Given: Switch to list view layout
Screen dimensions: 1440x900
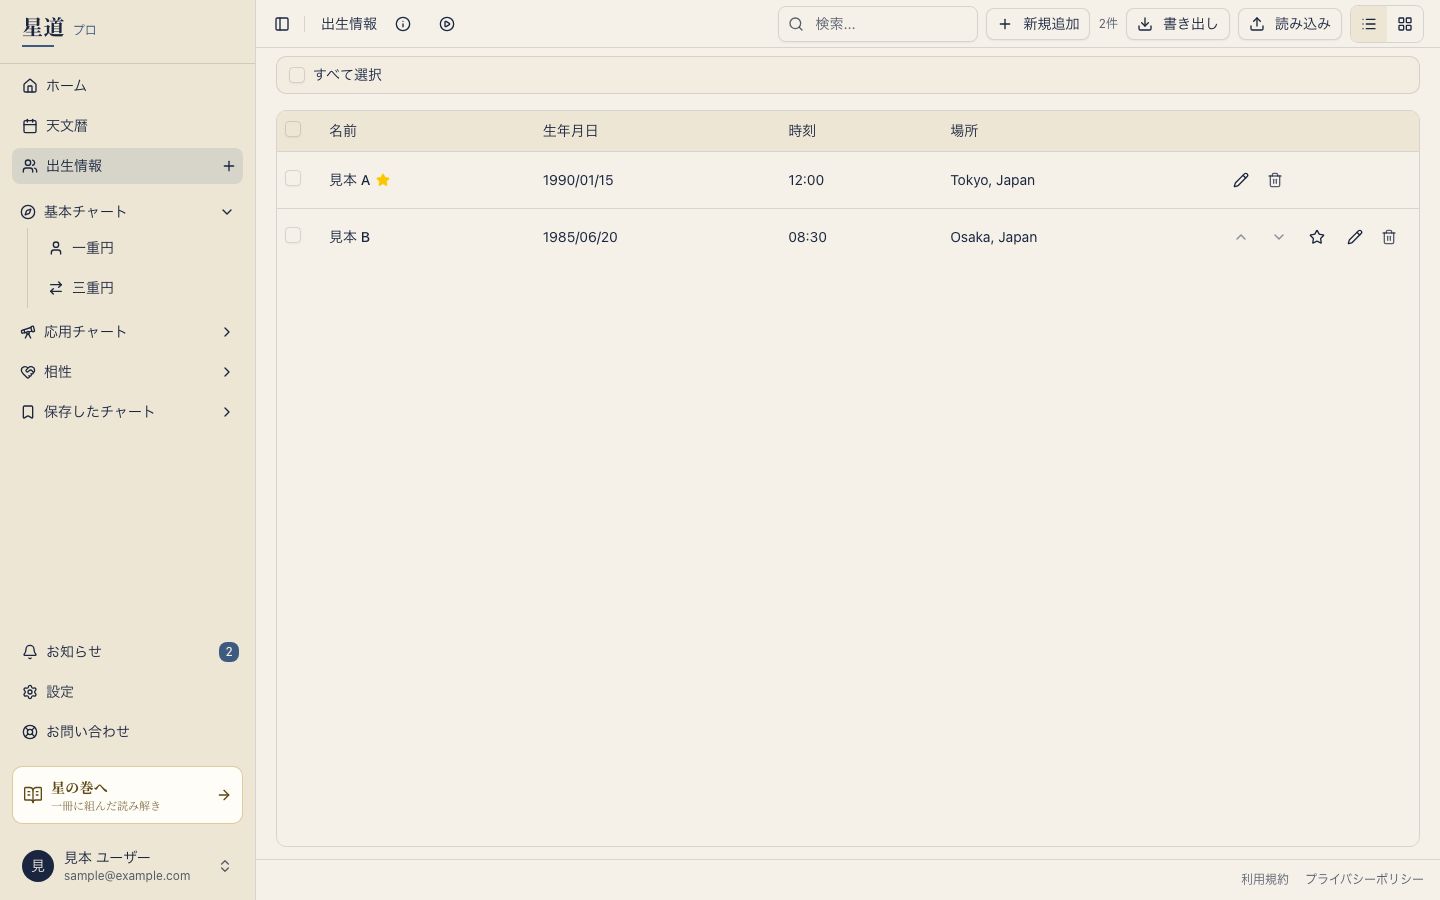Looking at the screenshot, I should pyautogui.click(x=1369, y=24).
